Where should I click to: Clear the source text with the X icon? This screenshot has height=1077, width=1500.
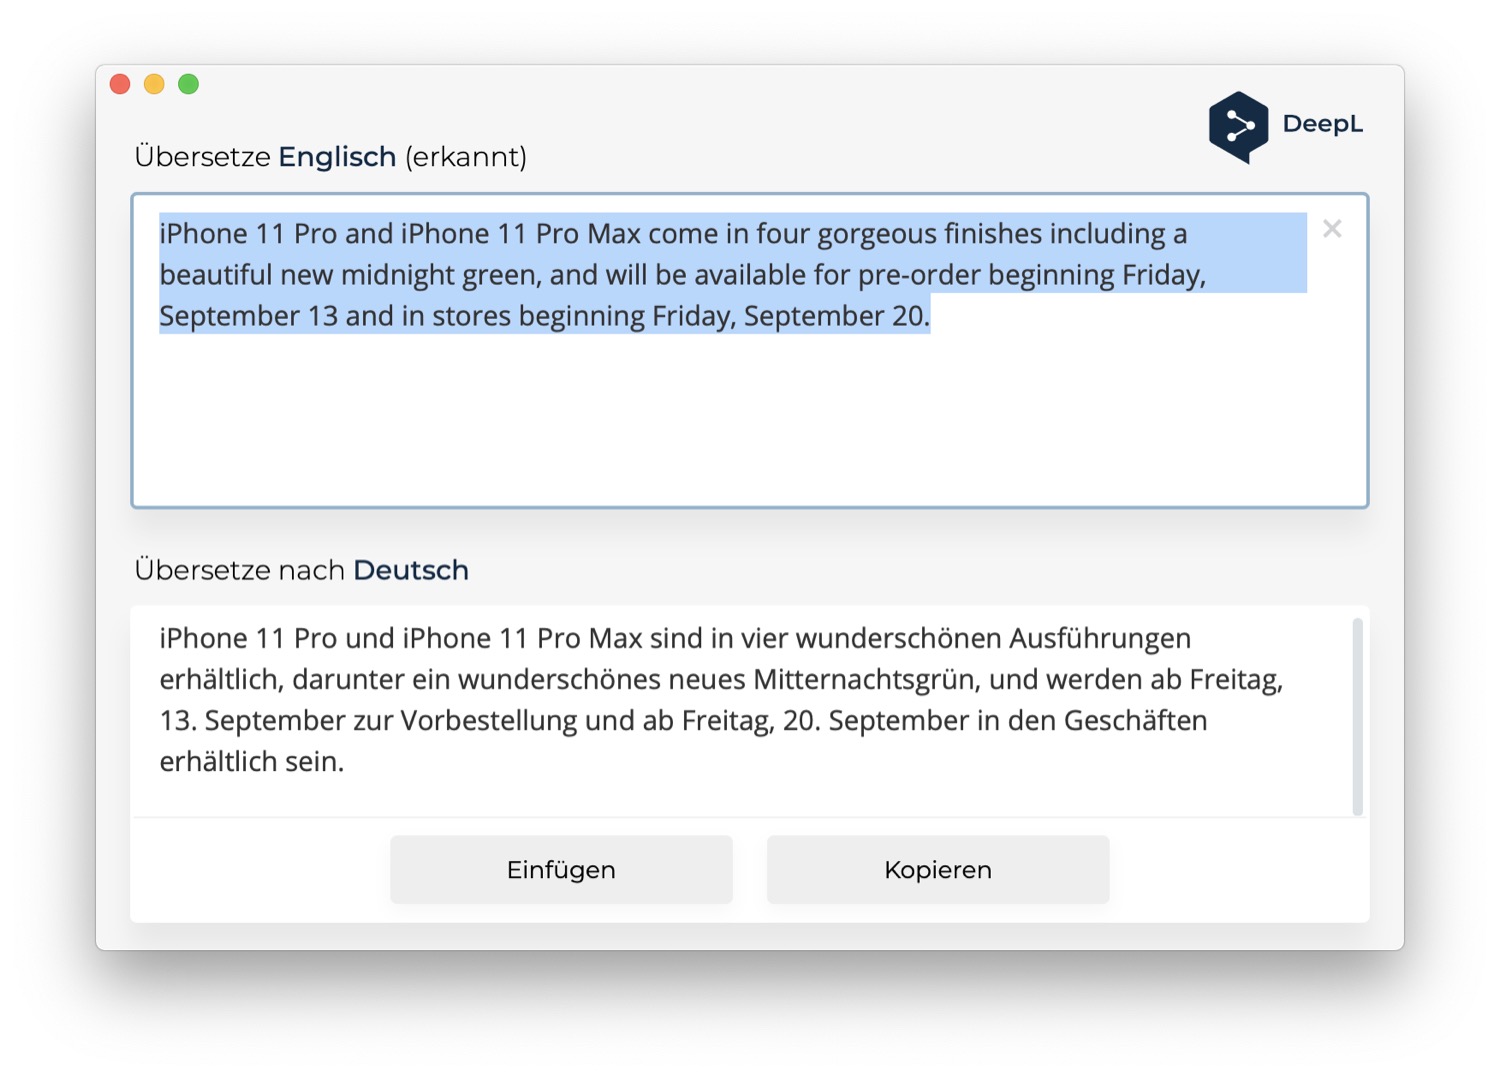[x=1331, y=229]
